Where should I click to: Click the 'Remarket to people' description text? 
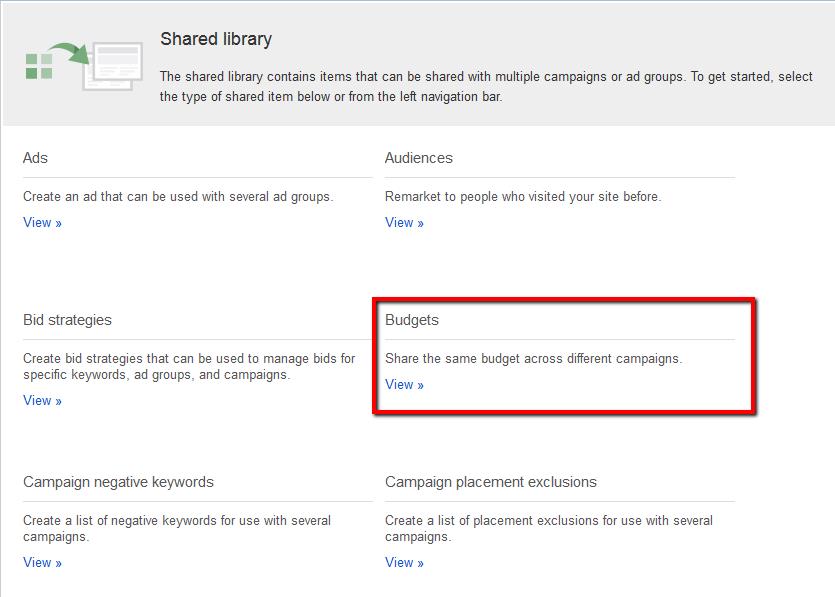click(x=522, y=197)
